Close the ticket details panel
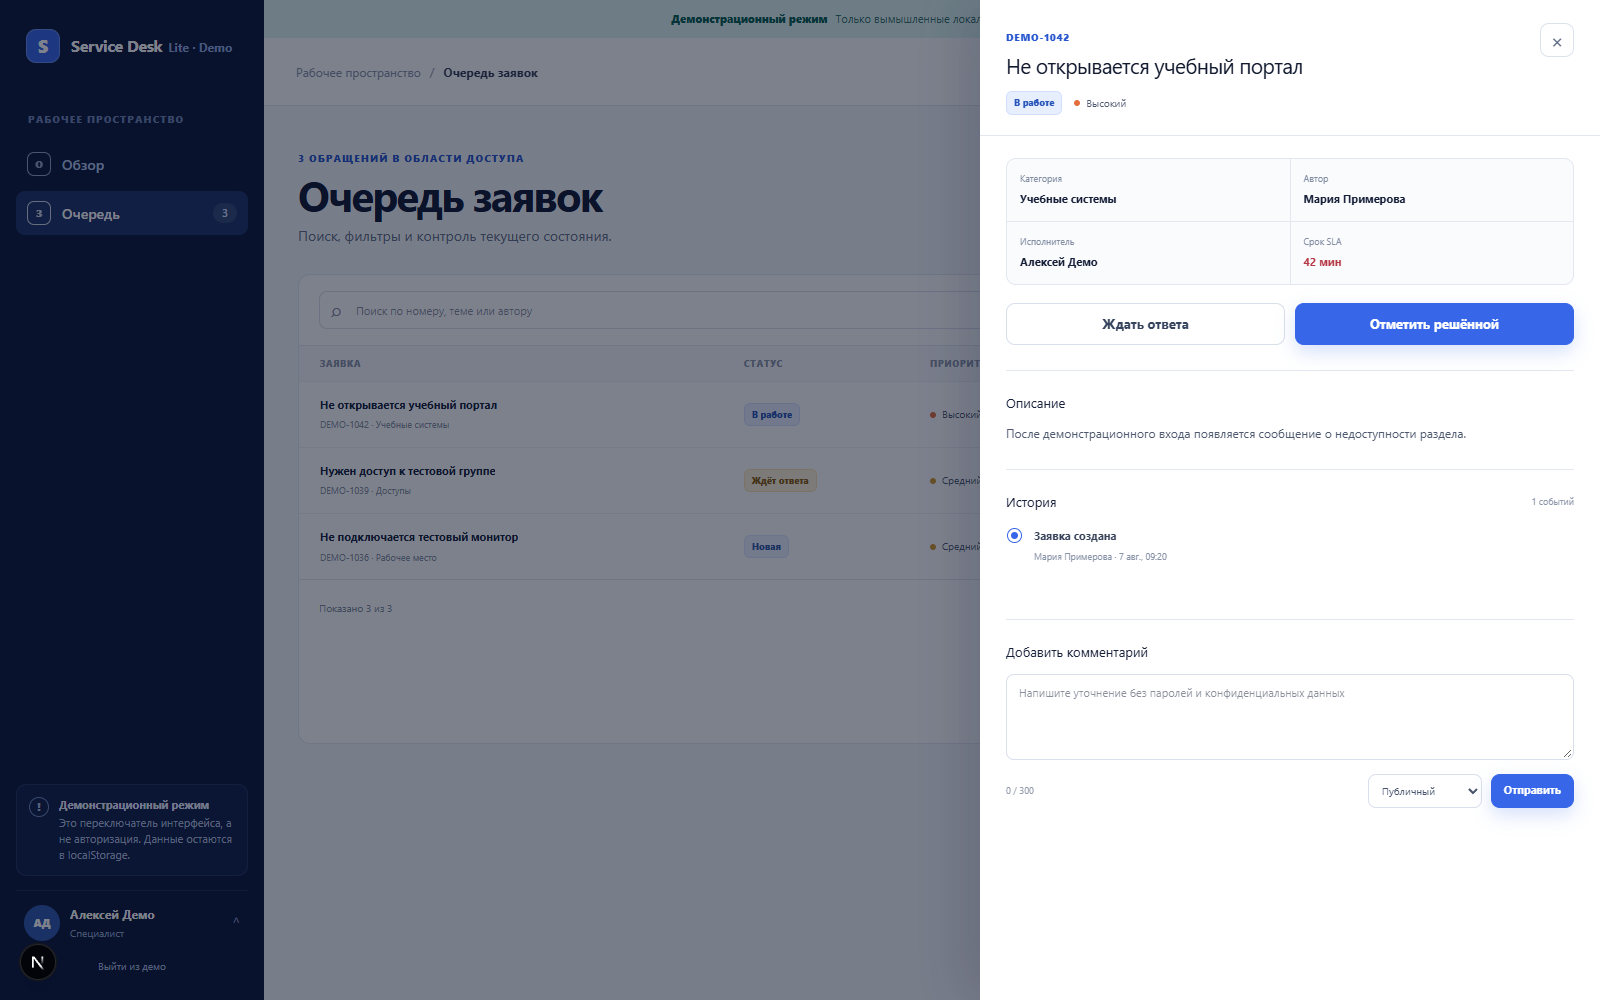This screenshot has width=1600, height=1000. coord(1557,41)
